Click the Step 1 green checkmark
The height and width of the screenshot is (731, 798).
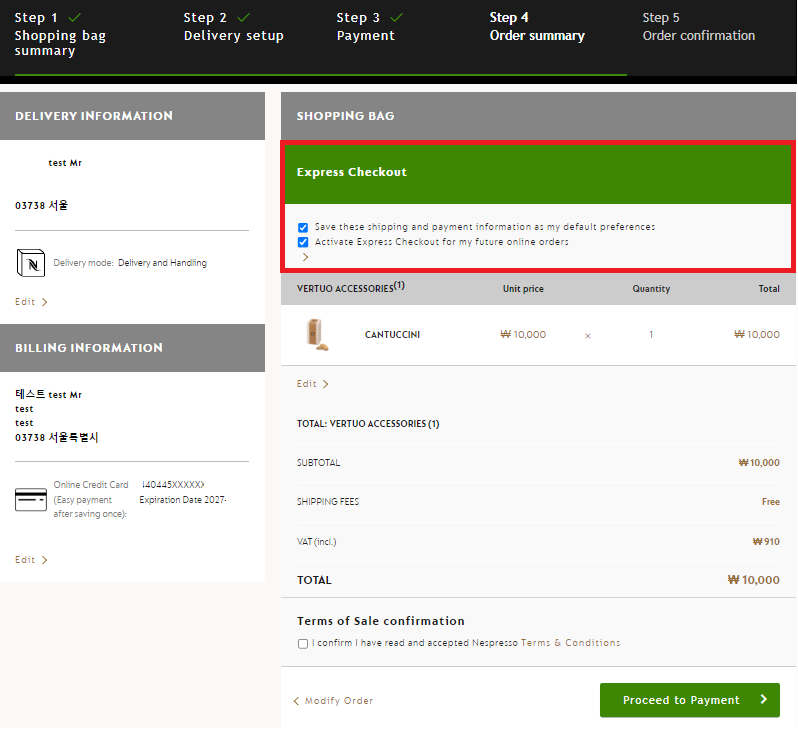click(74, 17)
